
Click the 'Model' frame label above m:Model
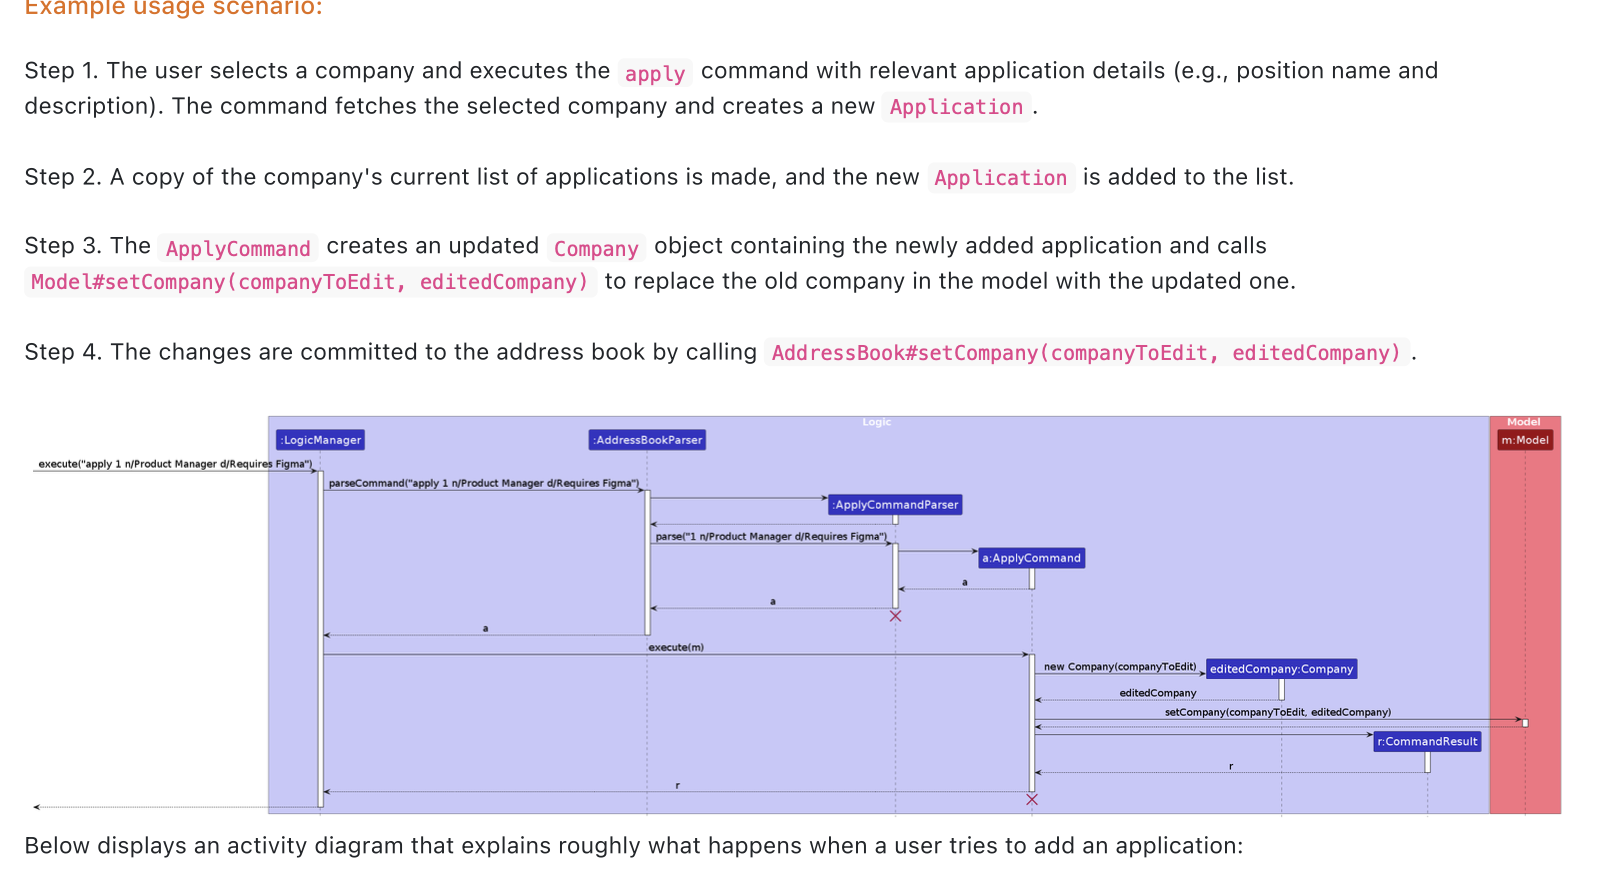pos(1523,422)
